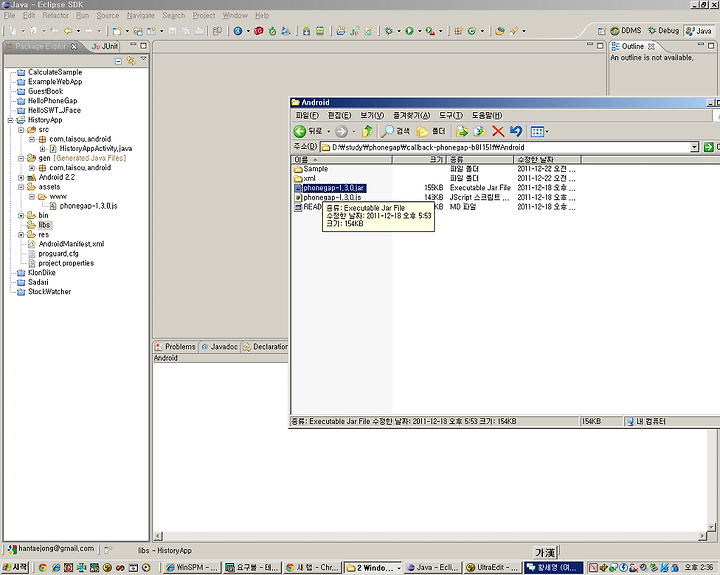Click 수정한 날짜 column header in explorer
This screenshot has height=575, width=720.
coord(547,159)
